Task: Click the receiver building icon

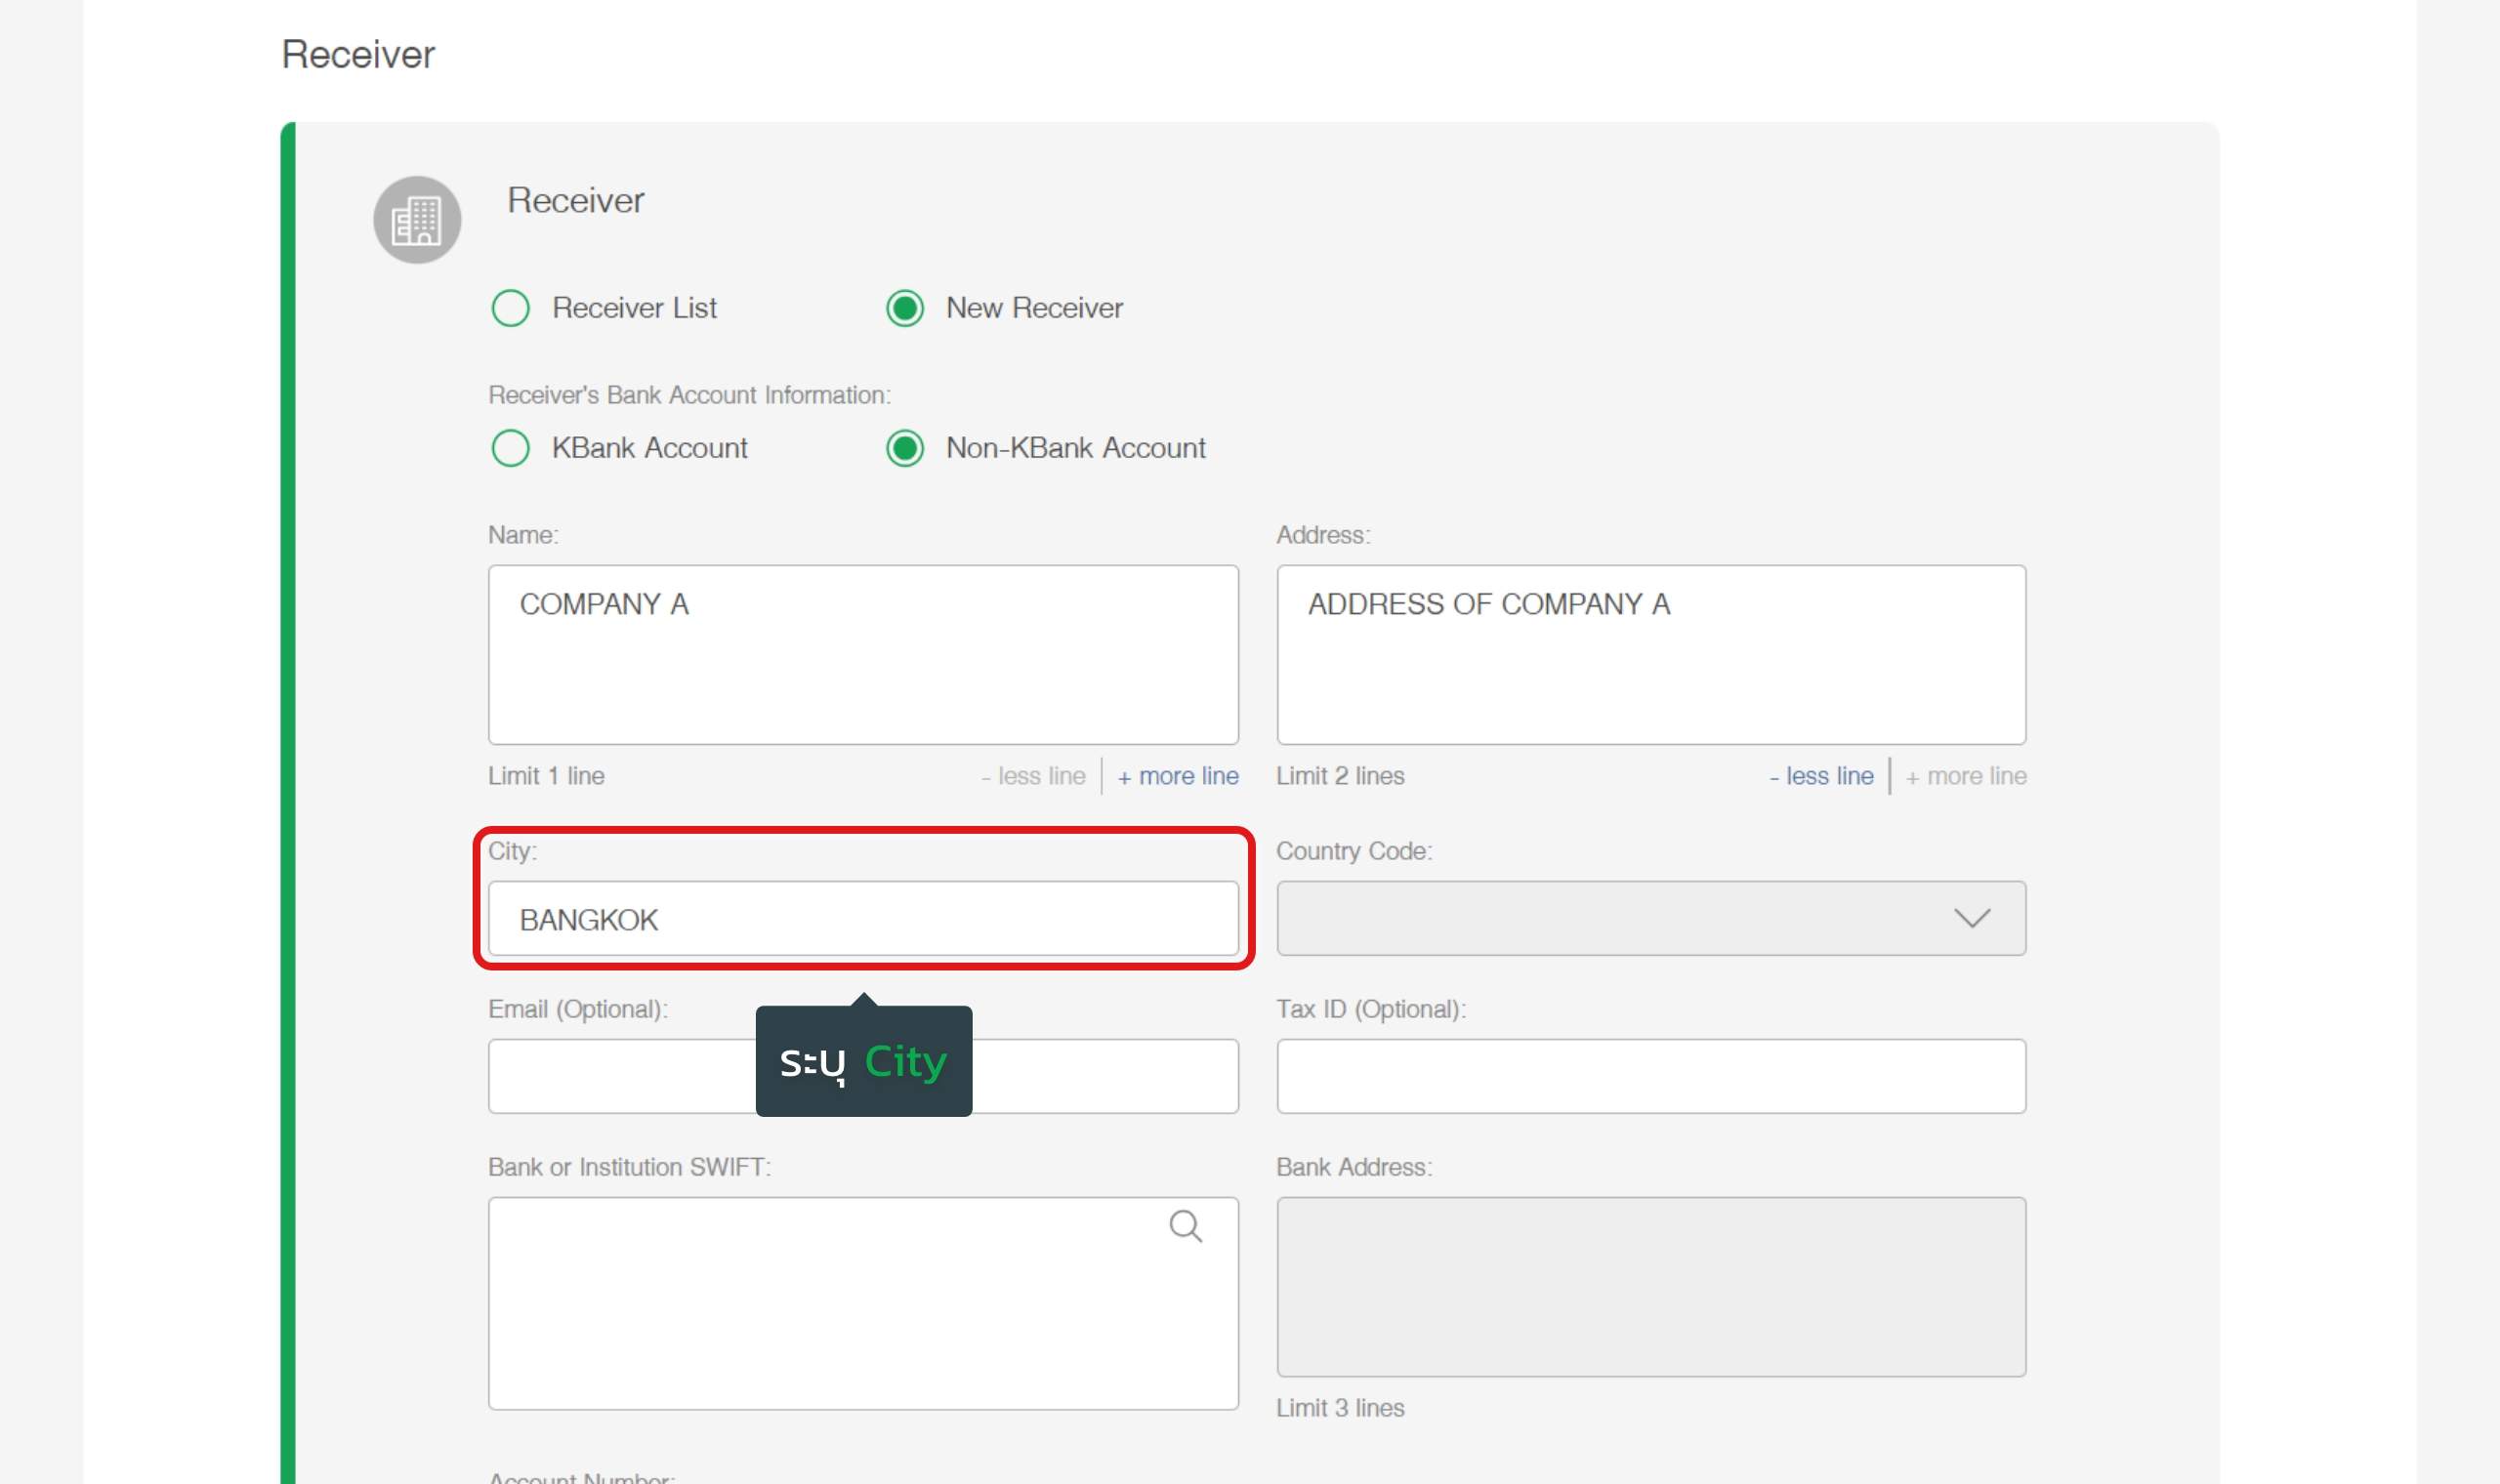Action: [x=417, y=220]
